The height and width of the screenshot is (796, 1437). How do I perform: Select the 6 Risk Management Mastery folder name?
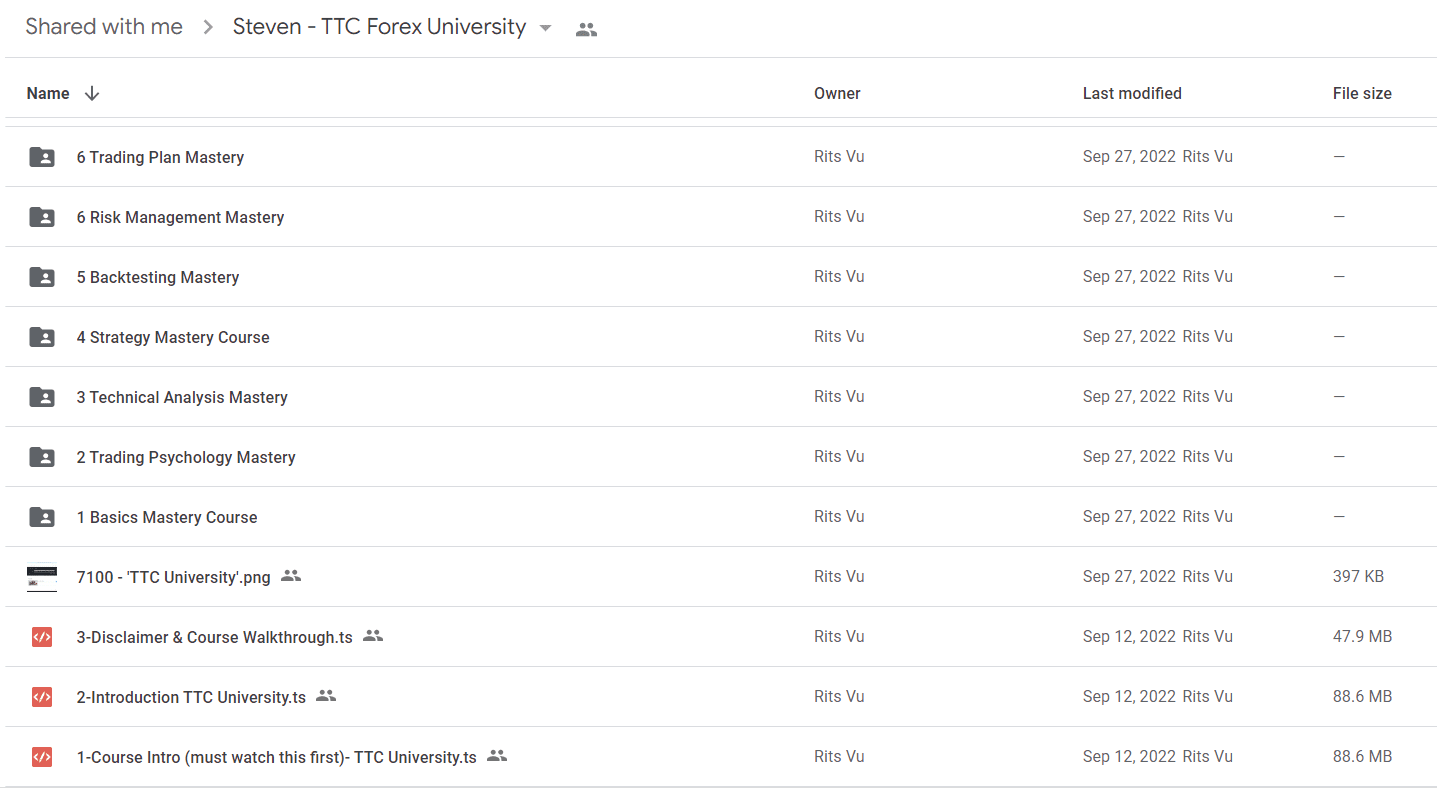(x=180, y=217)
